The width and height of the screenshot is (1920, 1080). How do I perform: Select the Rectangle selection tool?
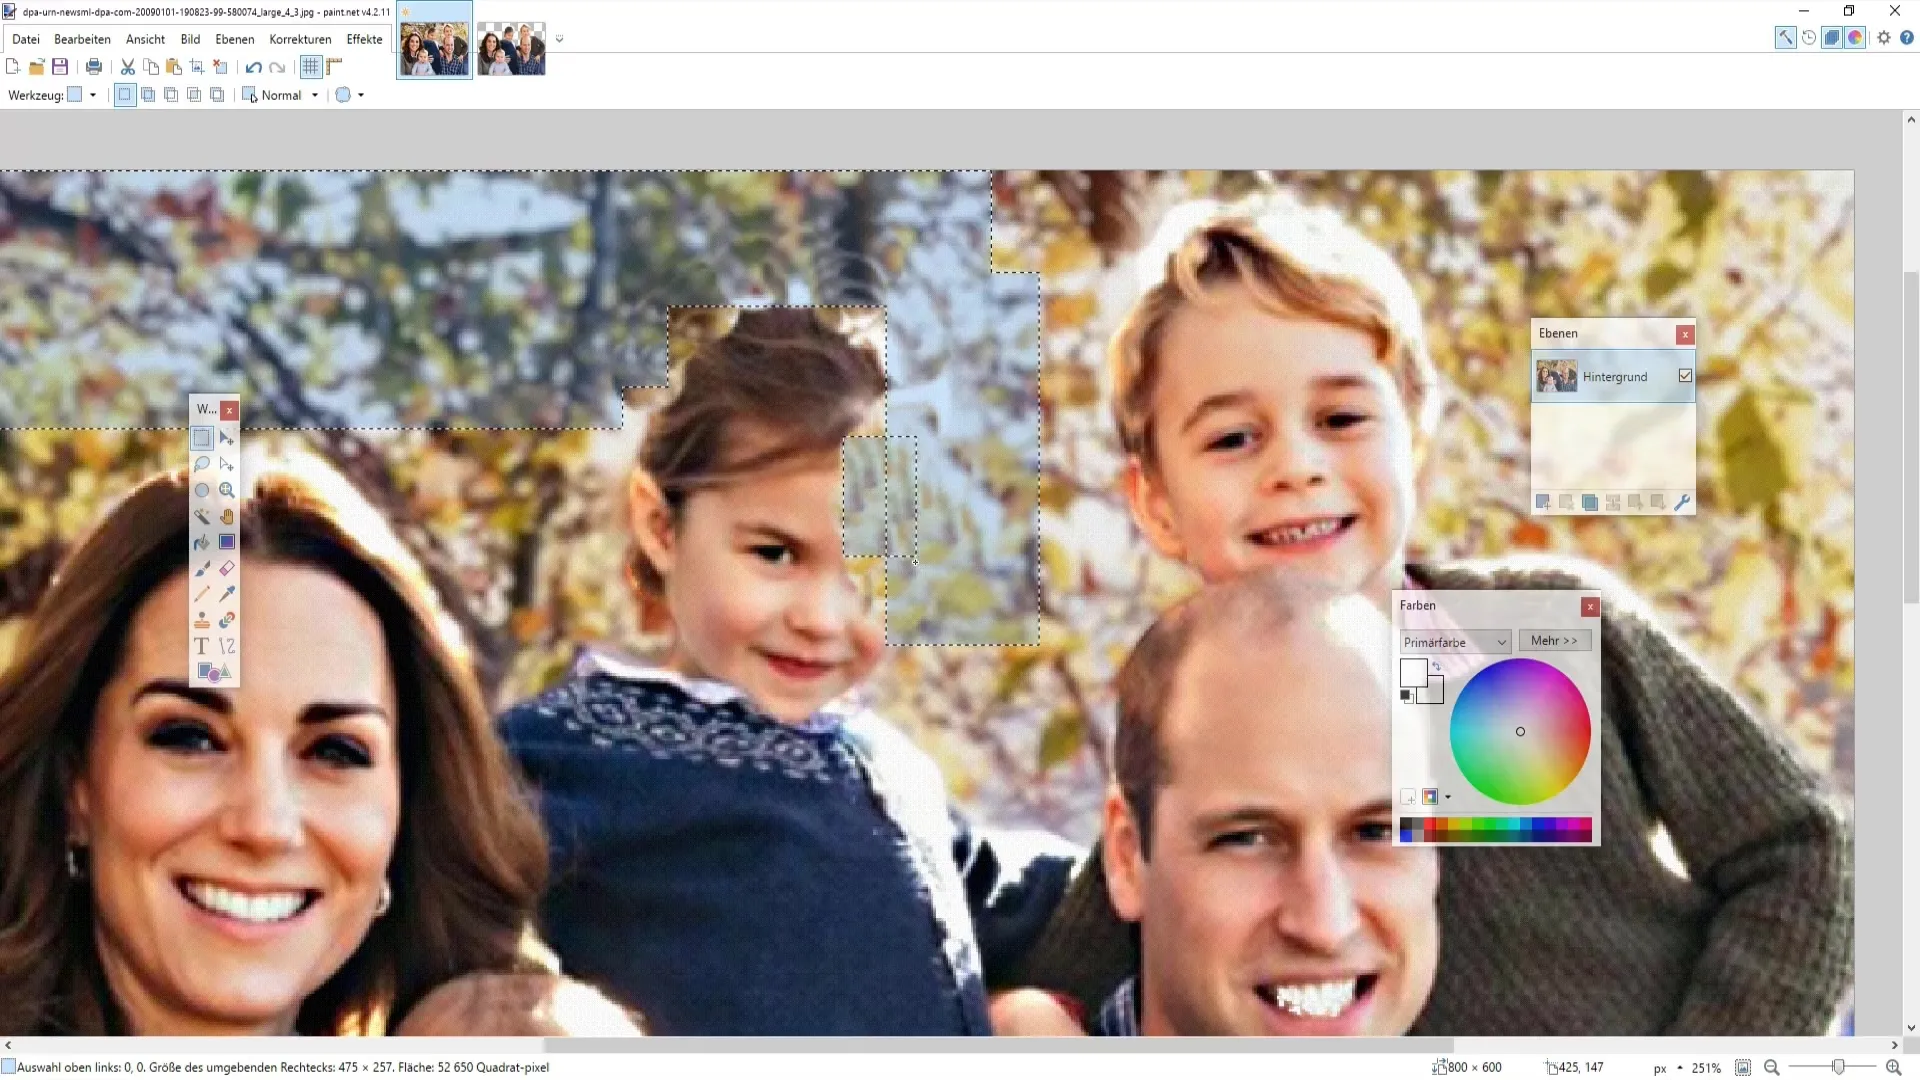click(202, 438)
